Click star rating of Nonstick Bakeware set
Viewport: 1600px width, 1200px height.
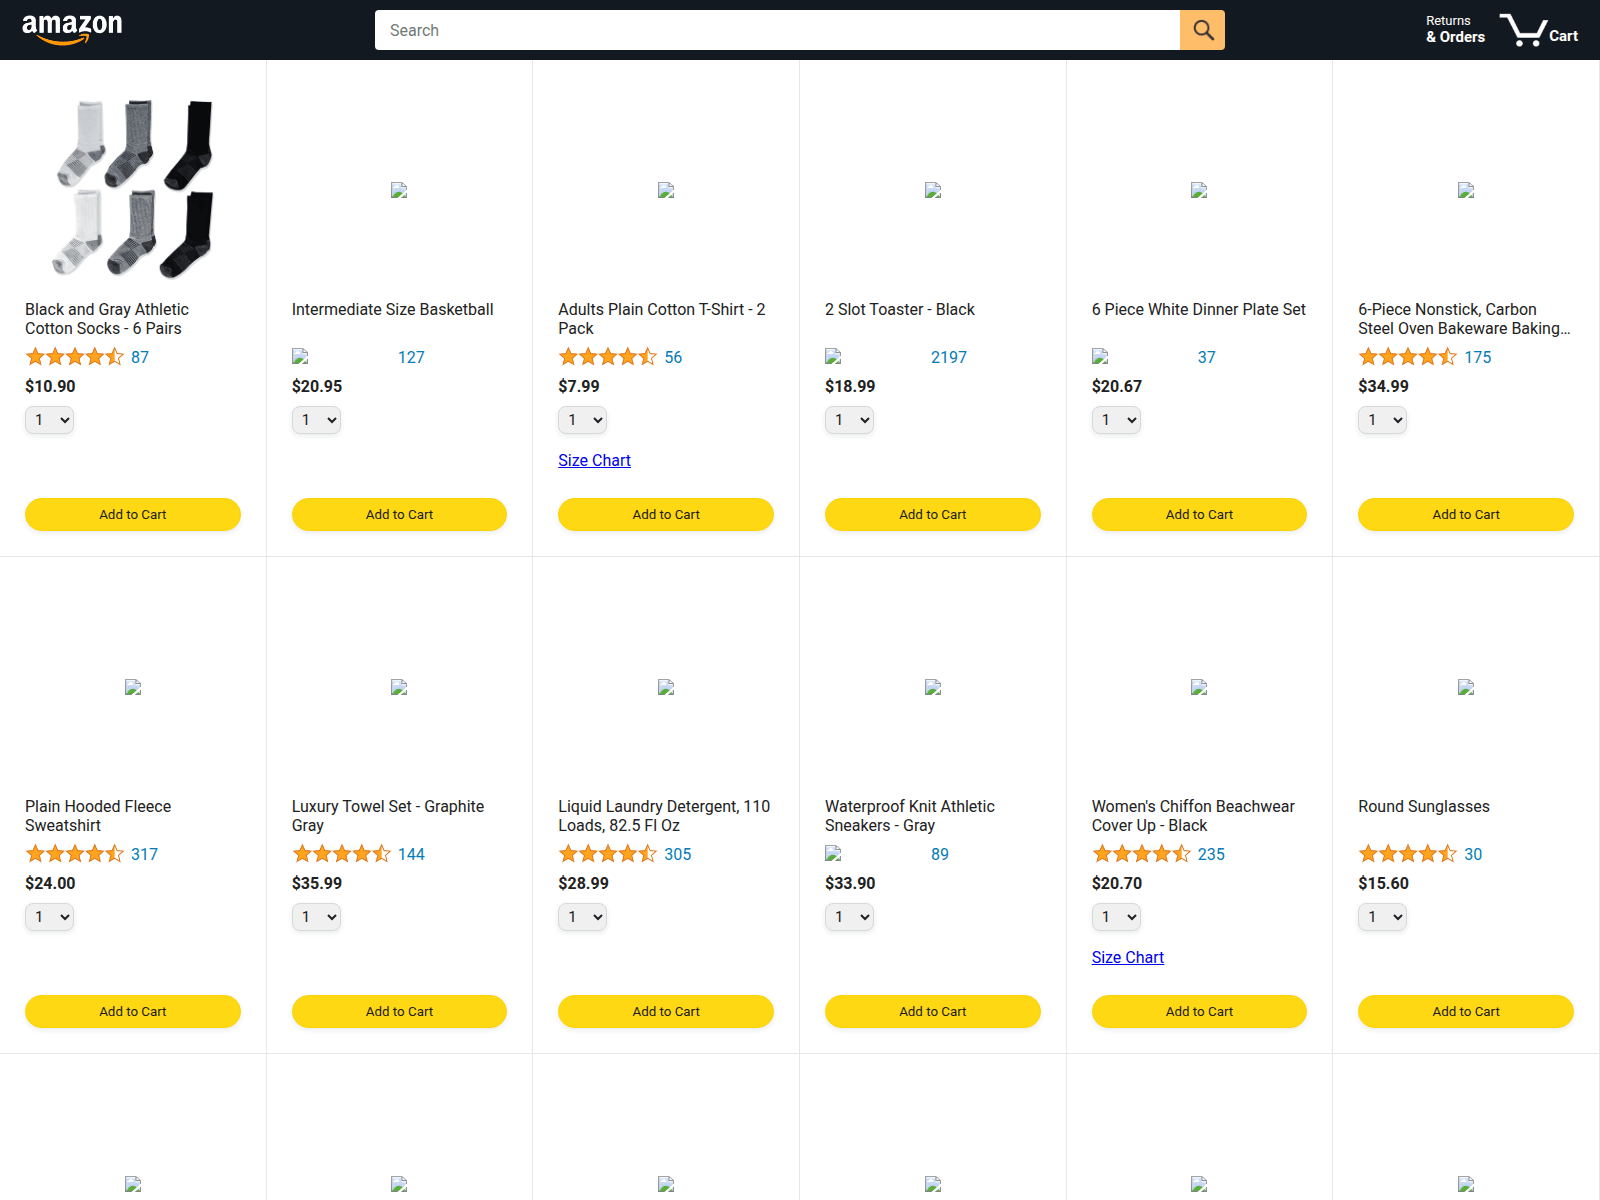[1408, 357]
